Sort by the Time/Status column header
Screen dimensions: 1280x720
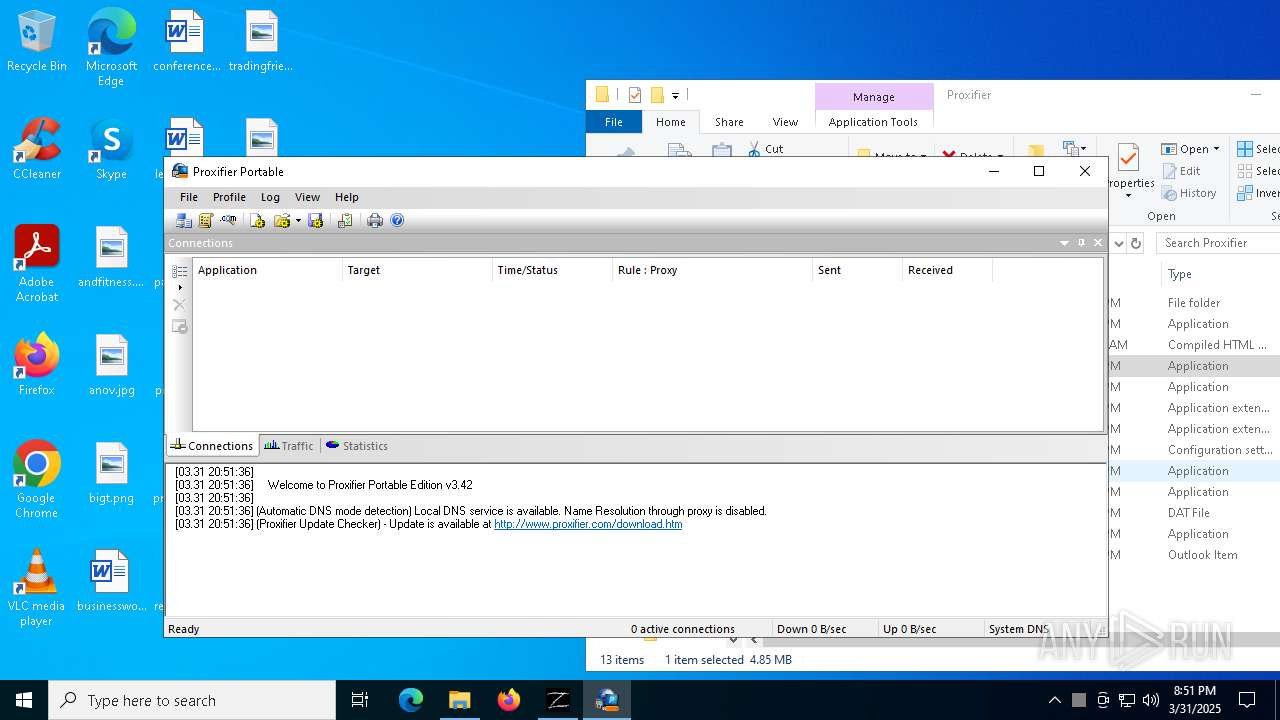click(552, 270)
